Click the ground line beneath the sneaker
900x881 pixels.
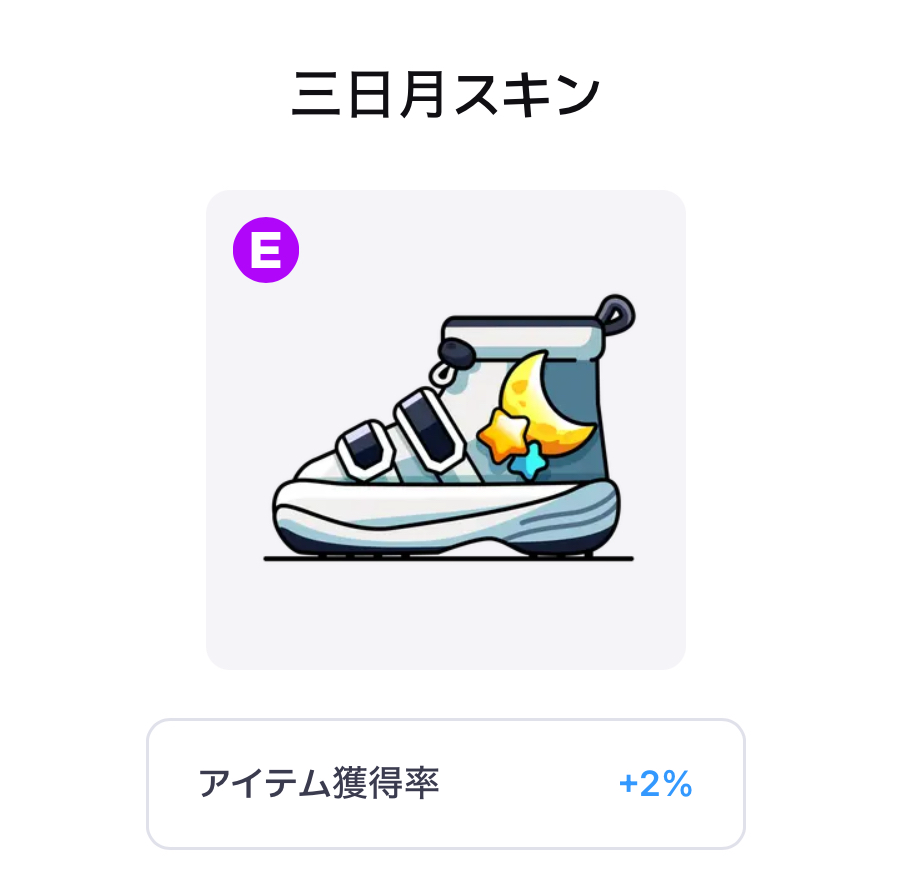pyautogui.click(x=448, y=558)
